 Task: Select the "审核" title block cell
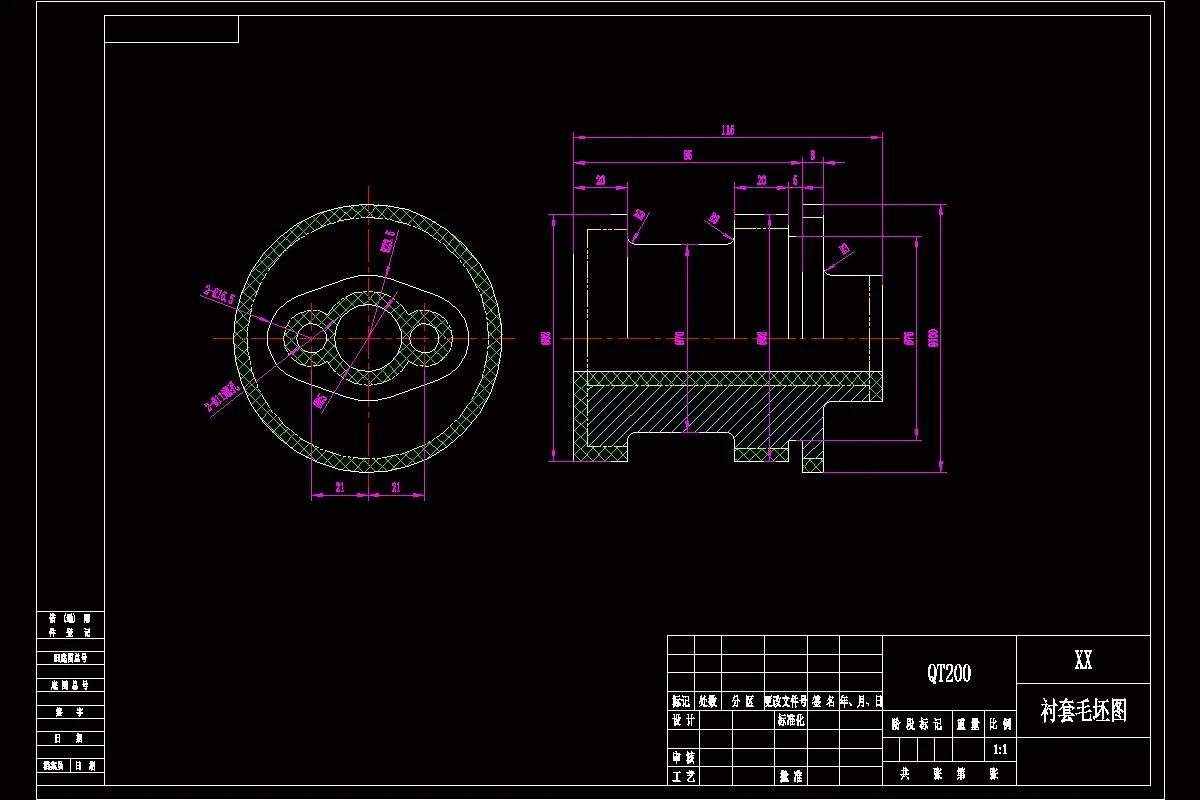pyautogui.click(x=683, y=757)
